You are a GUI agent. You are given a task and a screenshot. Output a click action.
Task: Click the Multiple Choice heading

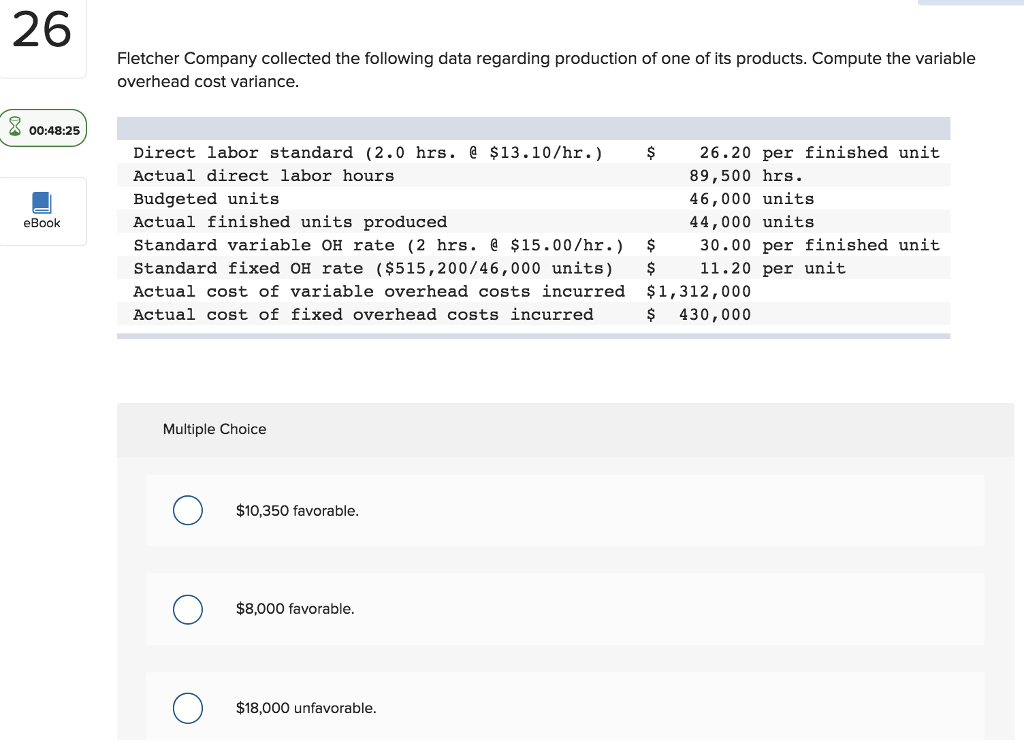click(x=215, y=429)
